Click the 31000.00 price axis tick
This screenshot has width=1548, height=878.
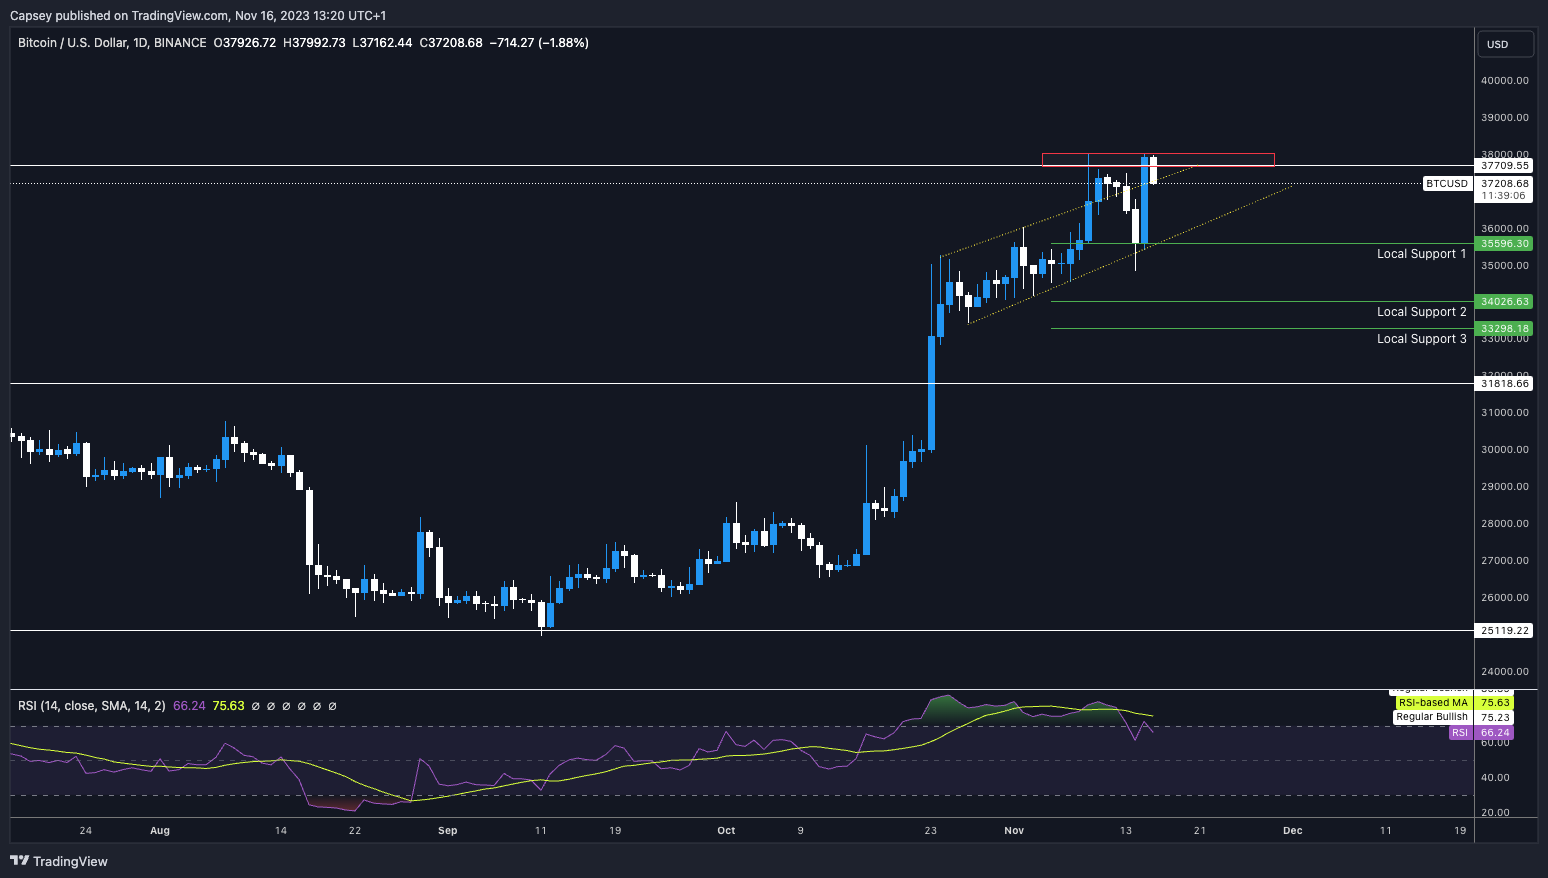coord(1505,413)
